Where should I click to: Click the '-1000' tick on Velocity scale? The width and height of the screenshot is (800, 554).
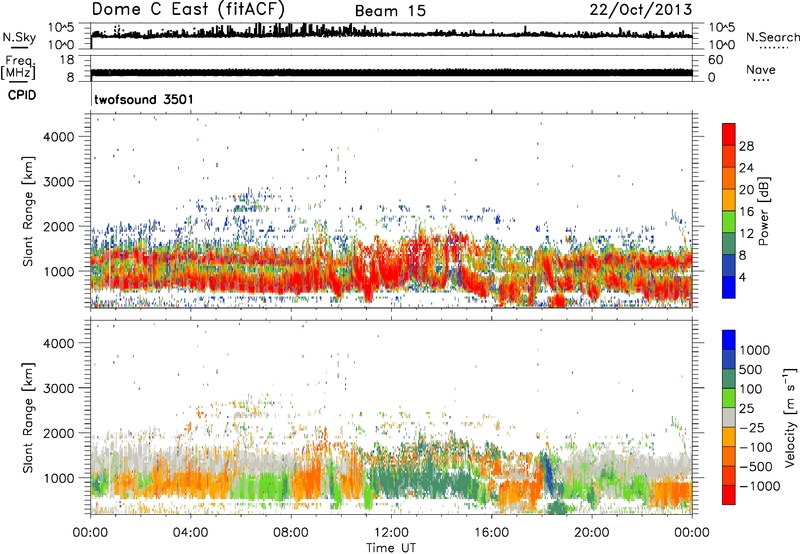[x=760, y=486]
